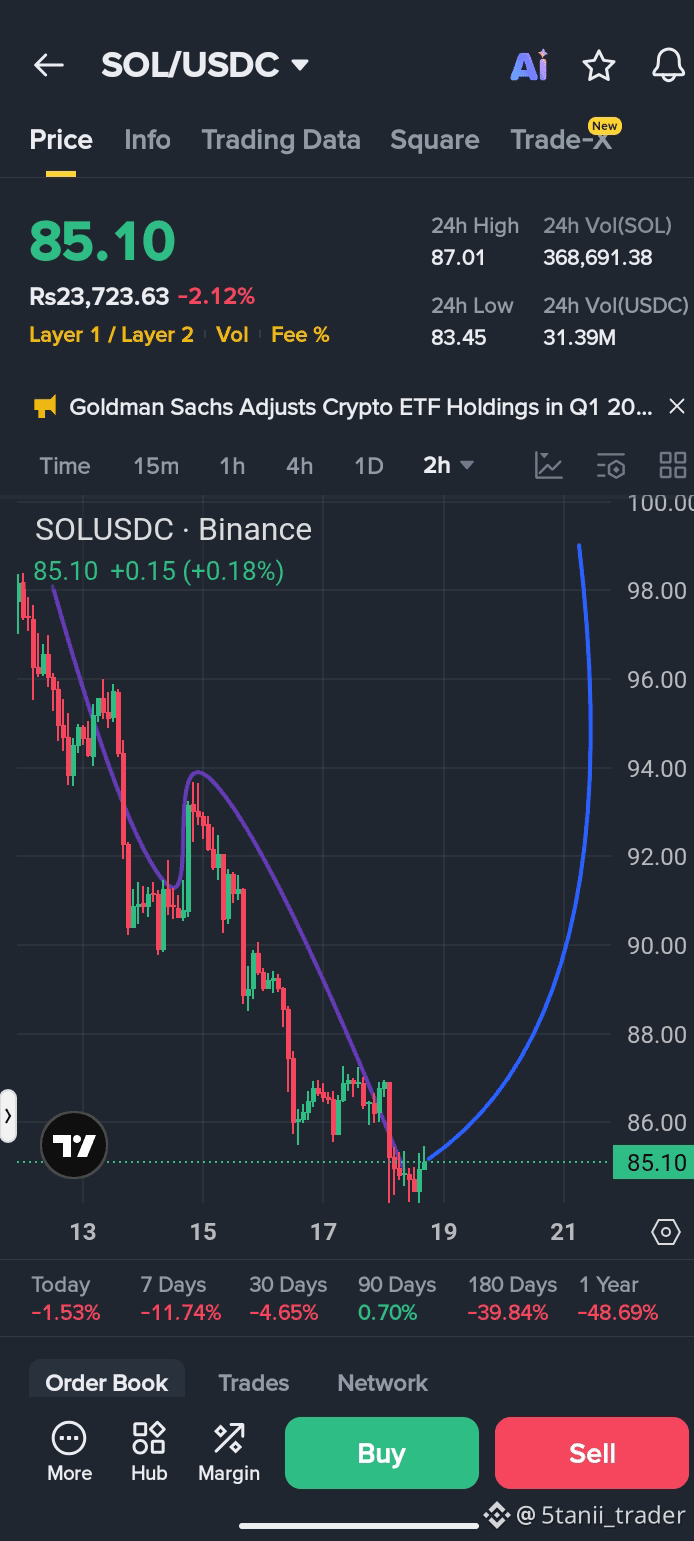The width and height of the screenshot is (694, 1541).
Task: Tap the red Sell button
Action: coord(592,1453)
